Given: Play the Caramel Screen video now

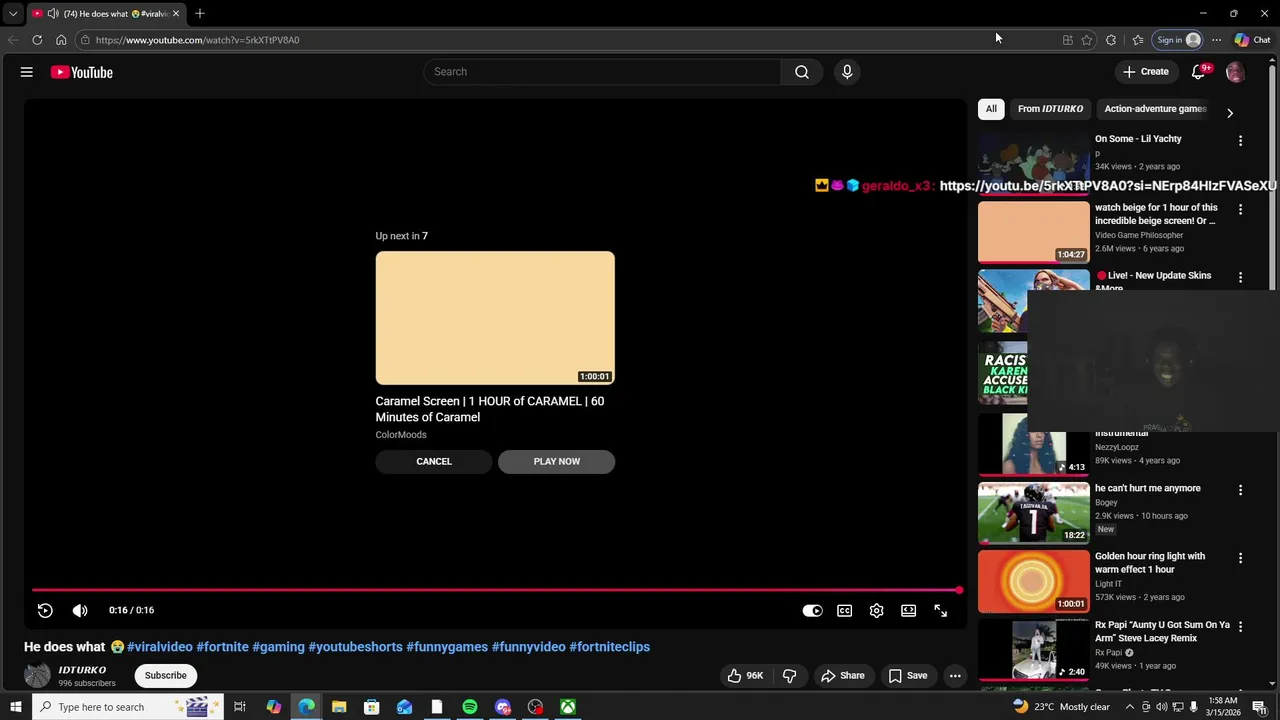Looking at the screenshot, I should coord(557,461).
